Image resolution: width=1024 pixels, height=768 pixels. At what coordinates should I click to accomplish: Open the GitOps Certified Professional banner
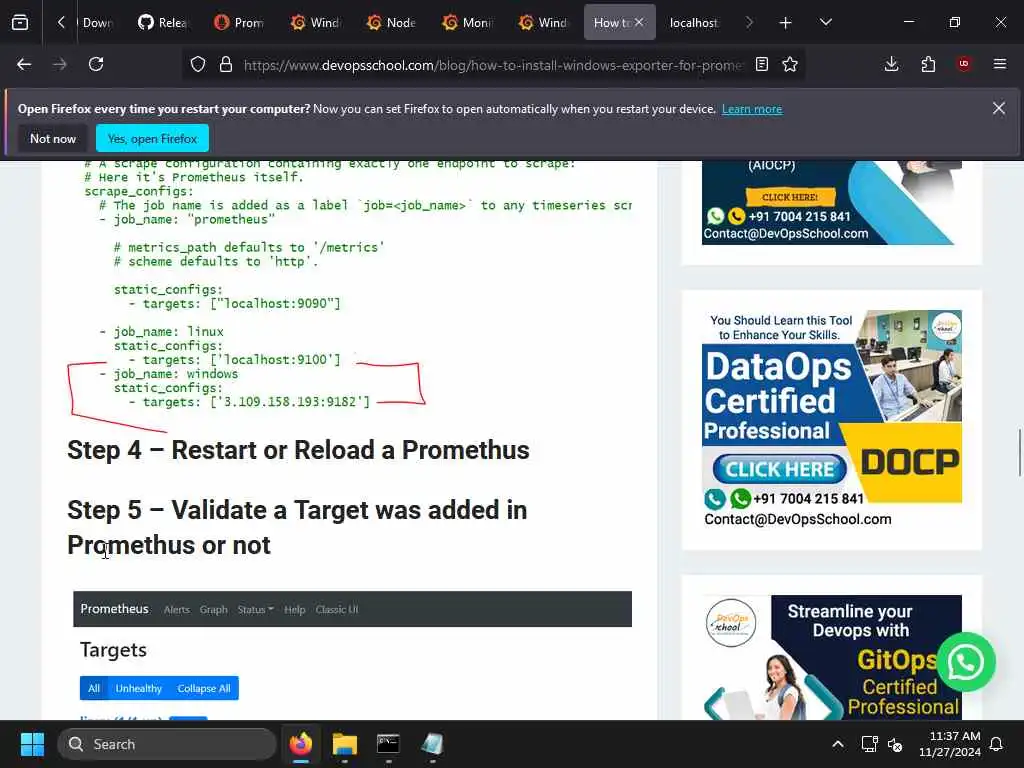click(x=832, y=657)
